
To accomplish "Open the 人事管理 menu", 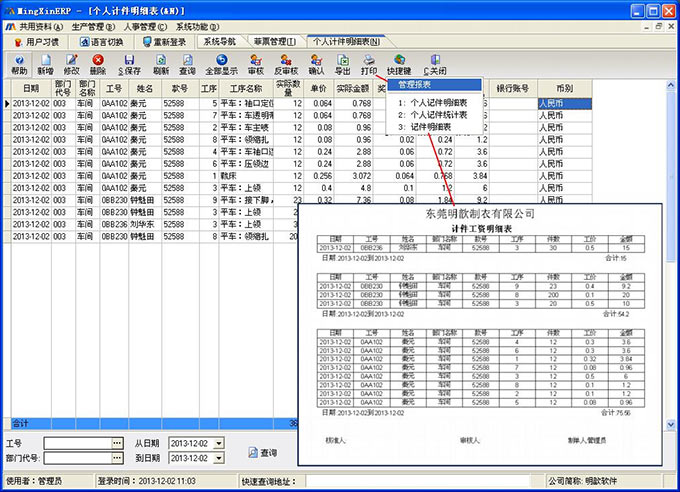I will tap(145, 27).
